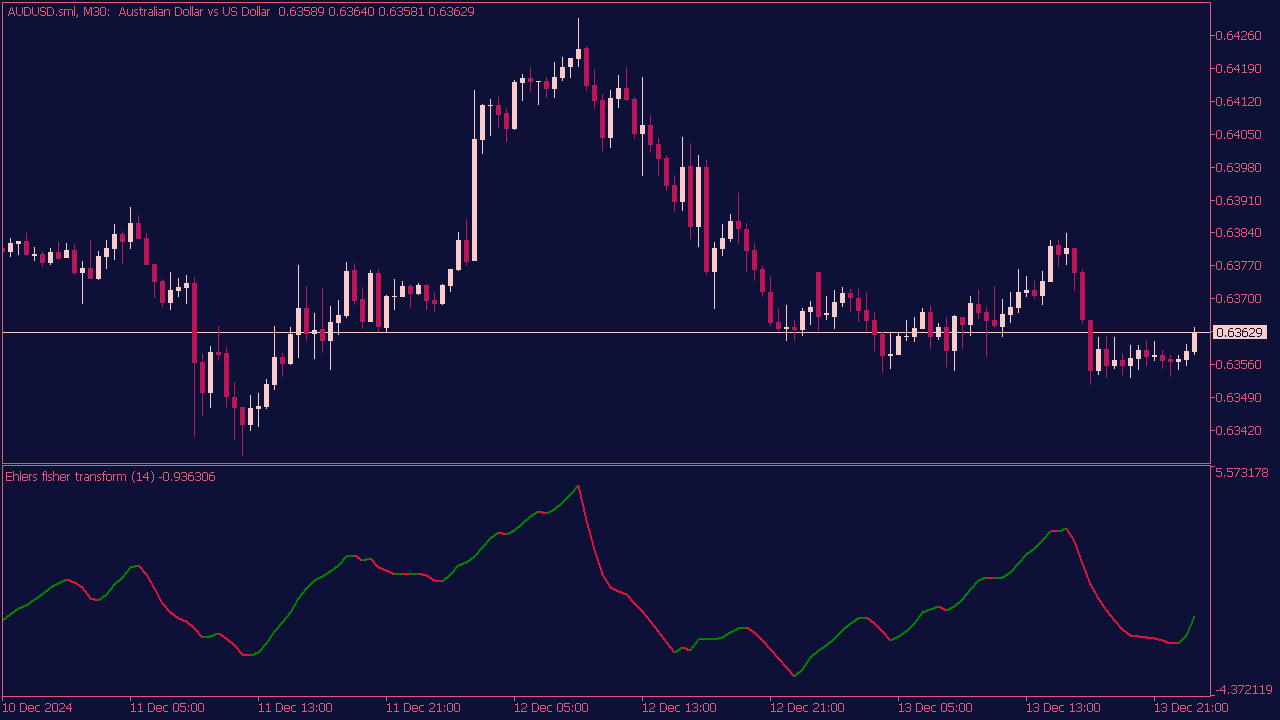This screenshot has width=1280, height=720.
Task: Click the 12 Dec 13:00 time label
Action: 679,708
